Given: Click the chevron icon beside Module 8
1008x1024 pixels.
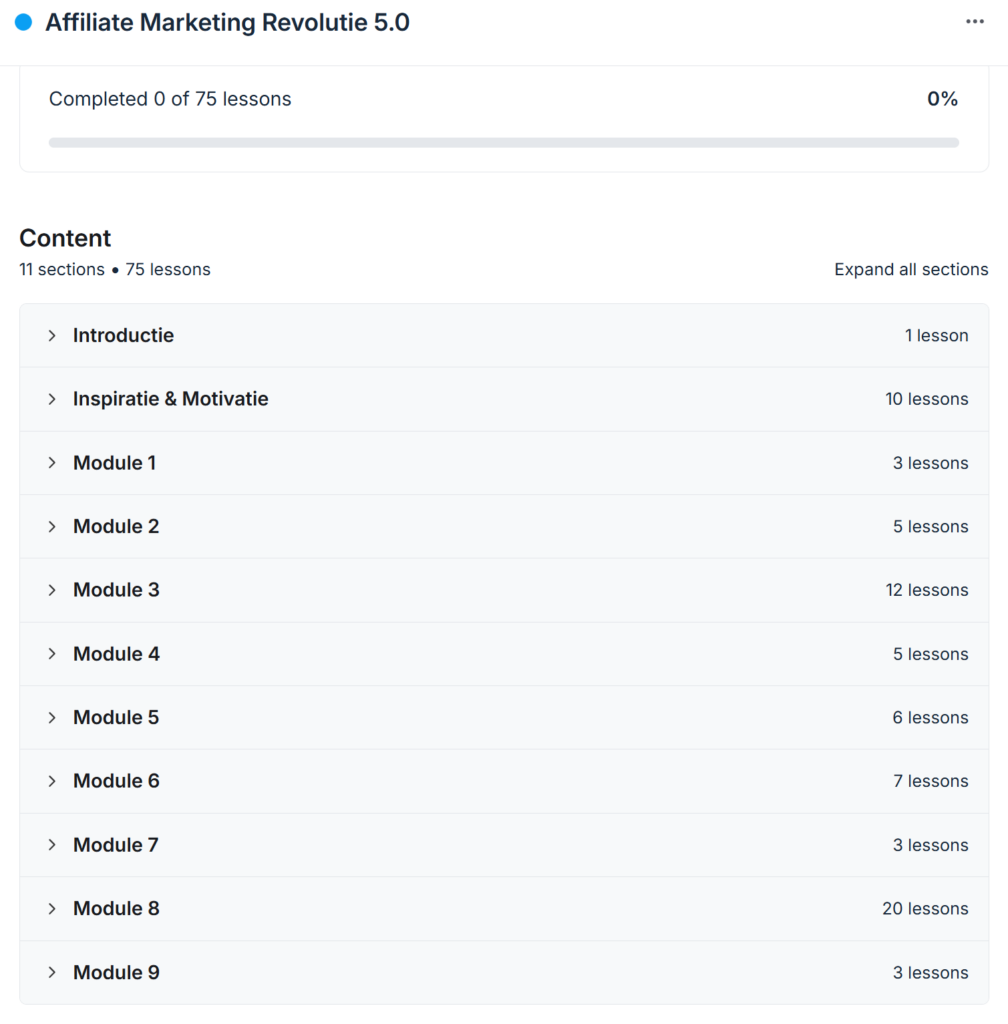Looking at the screenshot, I should pyautogui.click(x=52, y=908).
